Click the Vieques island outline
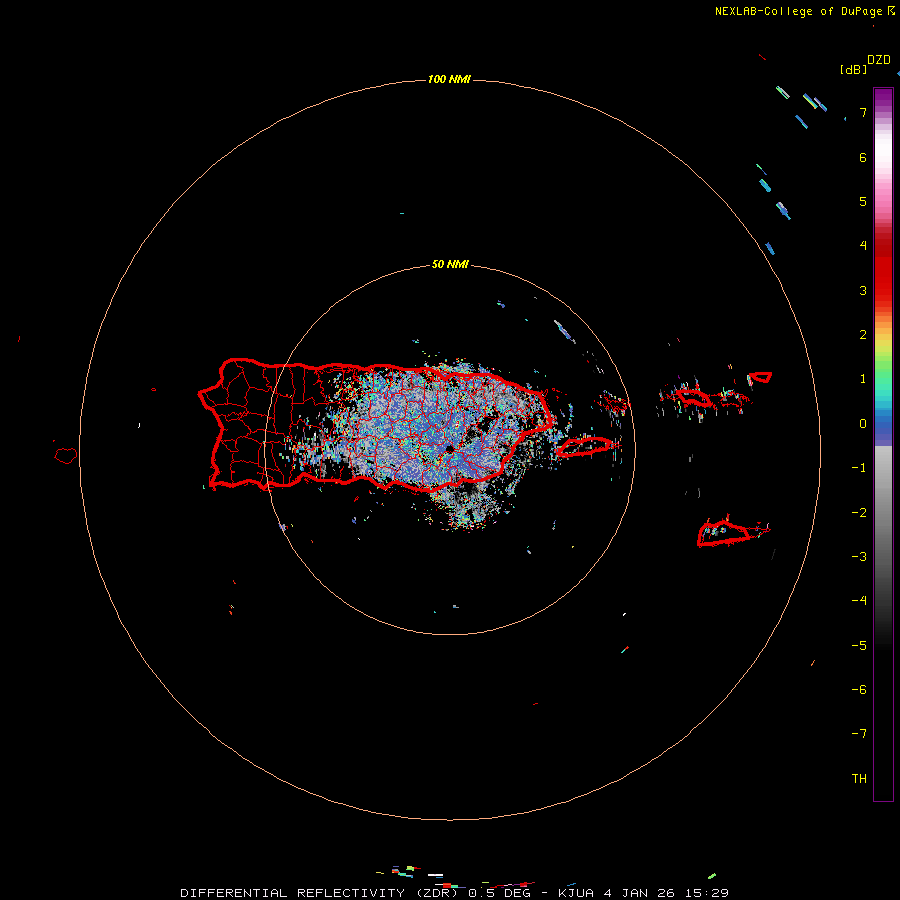The image size is (900, 900). pyautogui.click(x=585, y=446)
